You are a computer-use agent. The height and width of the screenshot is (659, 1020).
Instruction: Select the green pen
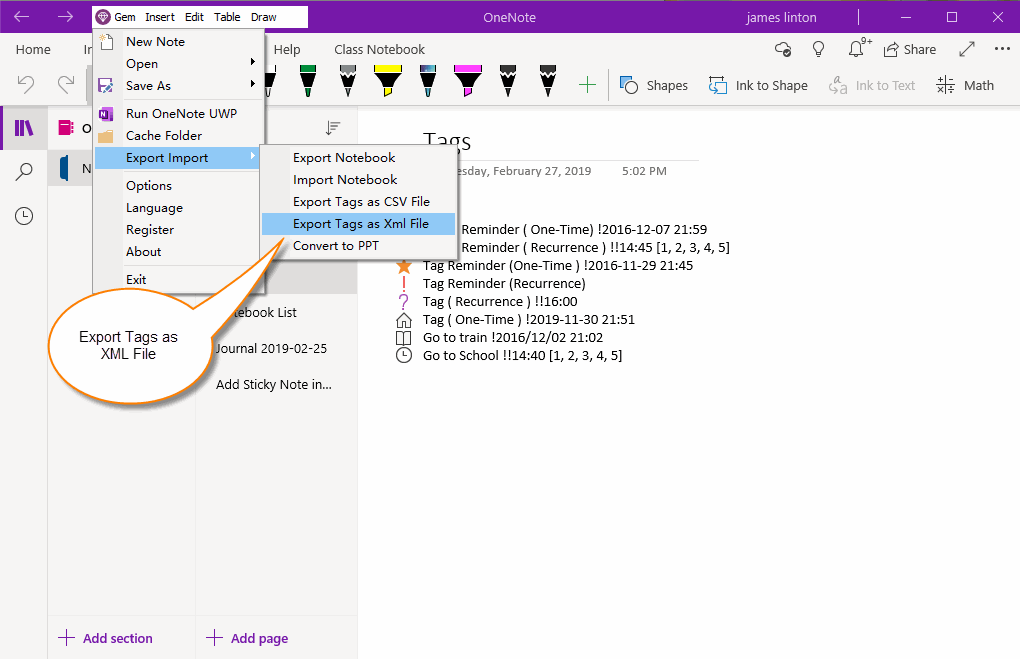point(308,81)
